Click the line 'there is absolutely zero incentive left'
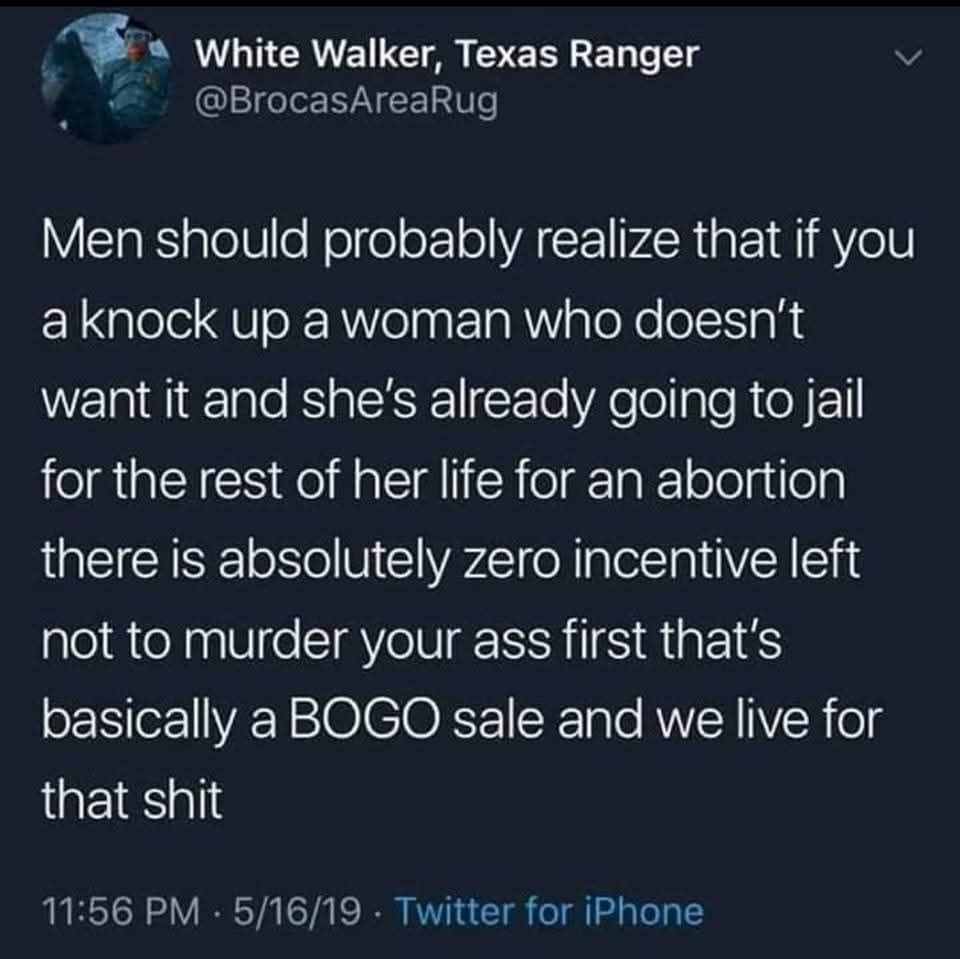 click(451, 561)
